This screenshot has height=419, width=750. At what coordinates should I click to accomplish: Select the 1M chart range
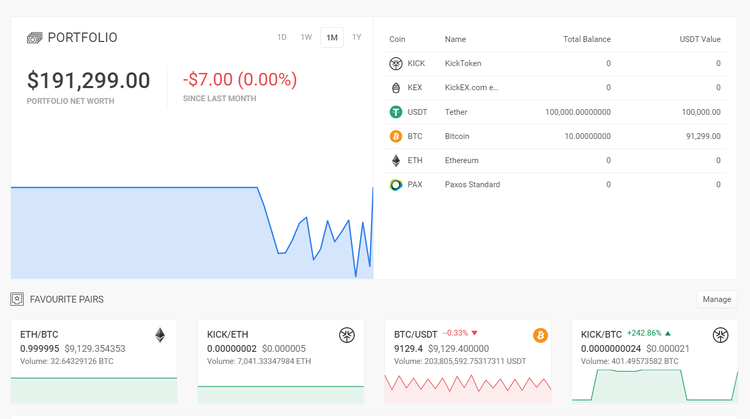[x=332, y=37]
